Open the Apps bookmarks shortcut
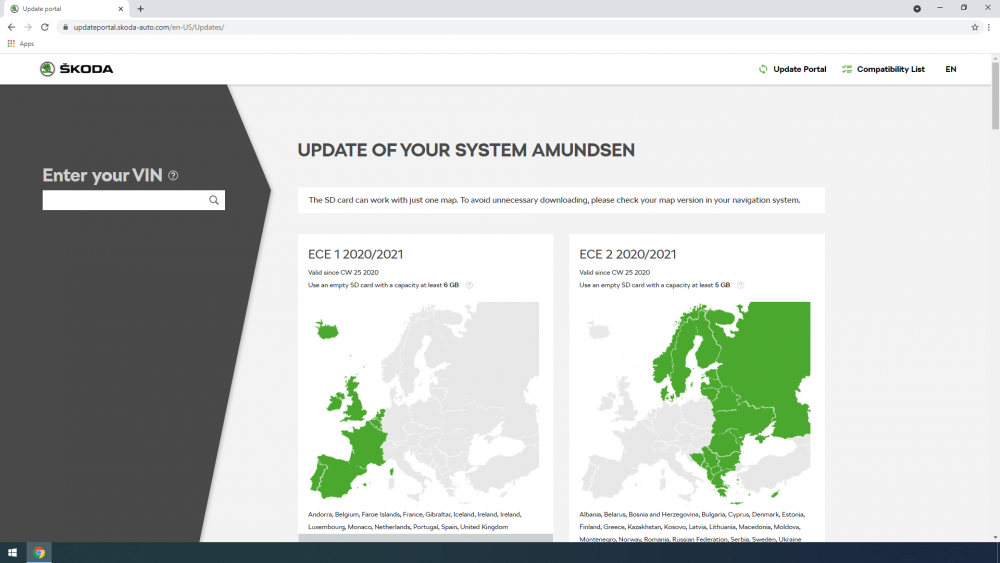The width and height of the screenshot is (1000, 563). pos(20,43)
